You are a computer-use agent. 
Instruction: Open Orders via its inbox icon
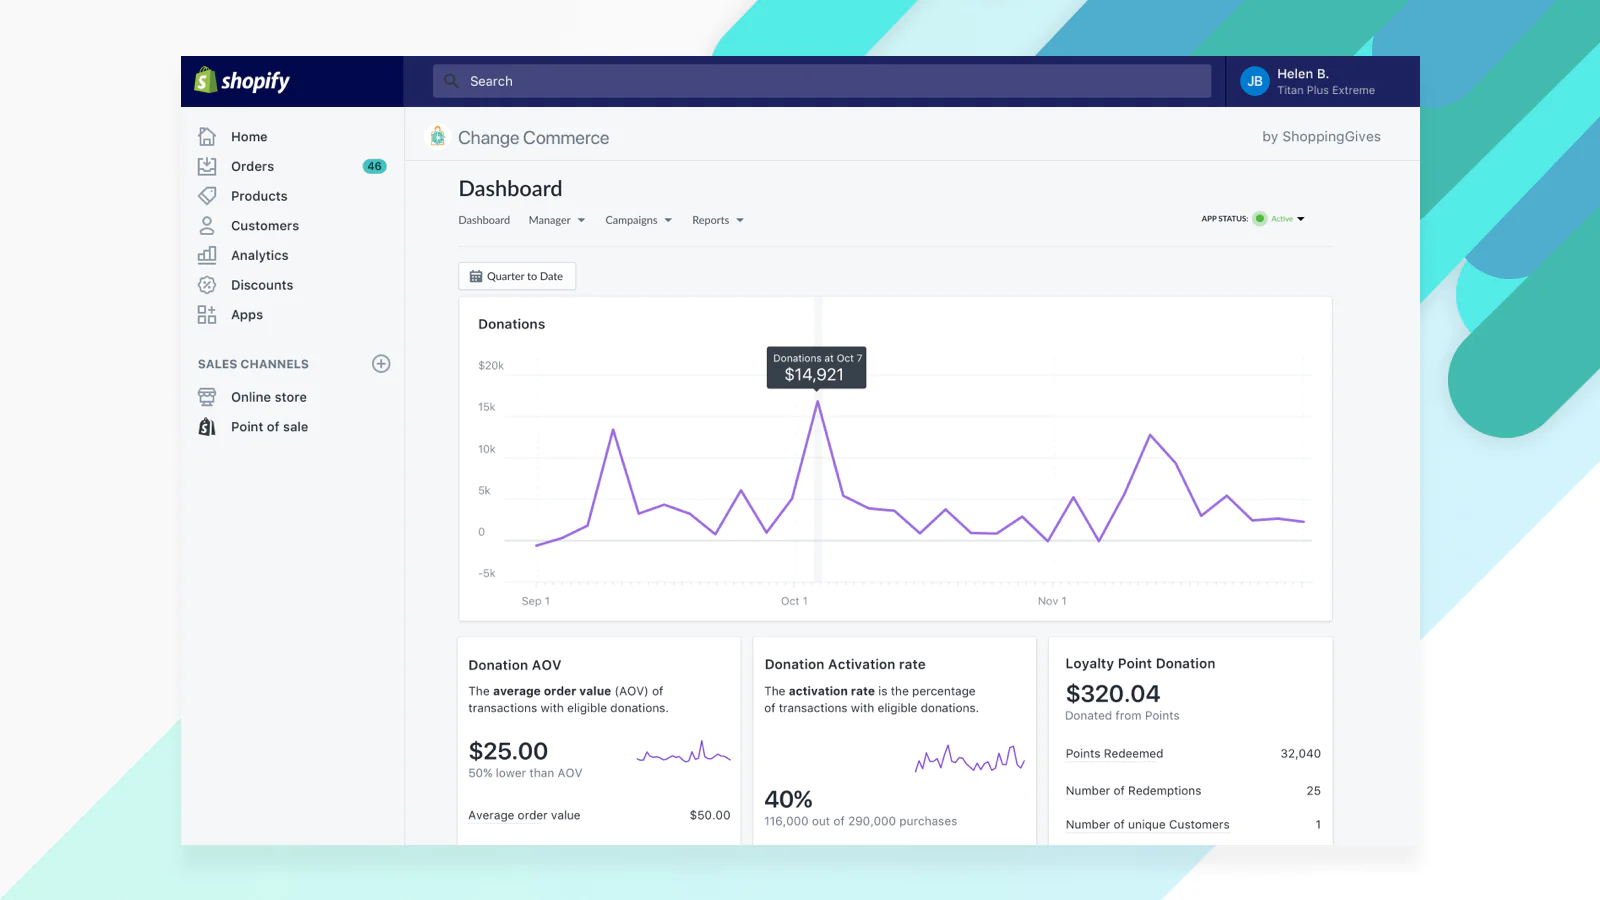click(x=207, y=166)
